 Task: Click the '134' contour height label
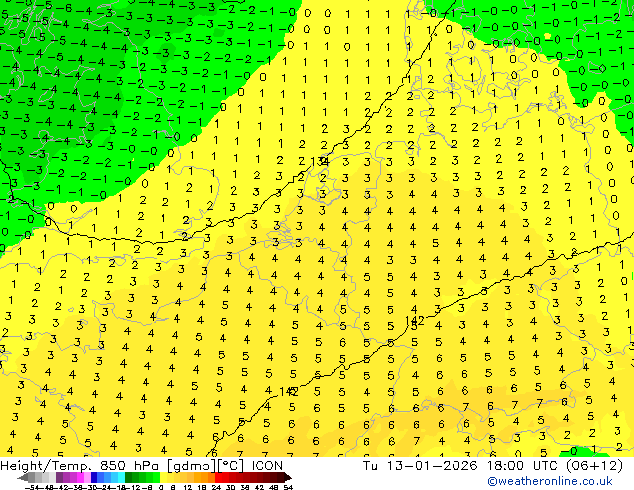tap(320, 162)
